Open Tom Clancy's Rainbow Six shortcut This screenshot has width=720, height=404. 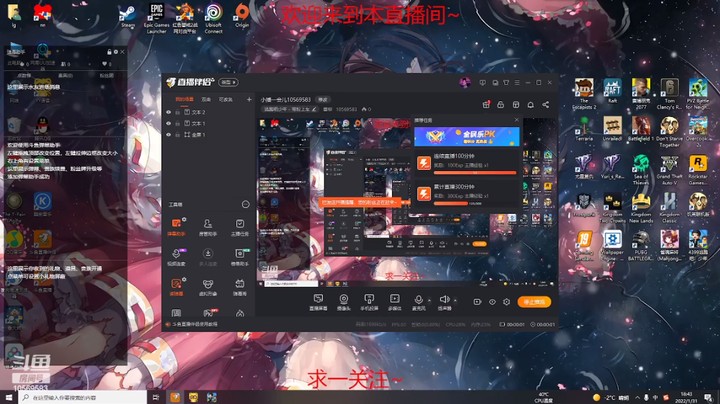(x=669, y=94)
